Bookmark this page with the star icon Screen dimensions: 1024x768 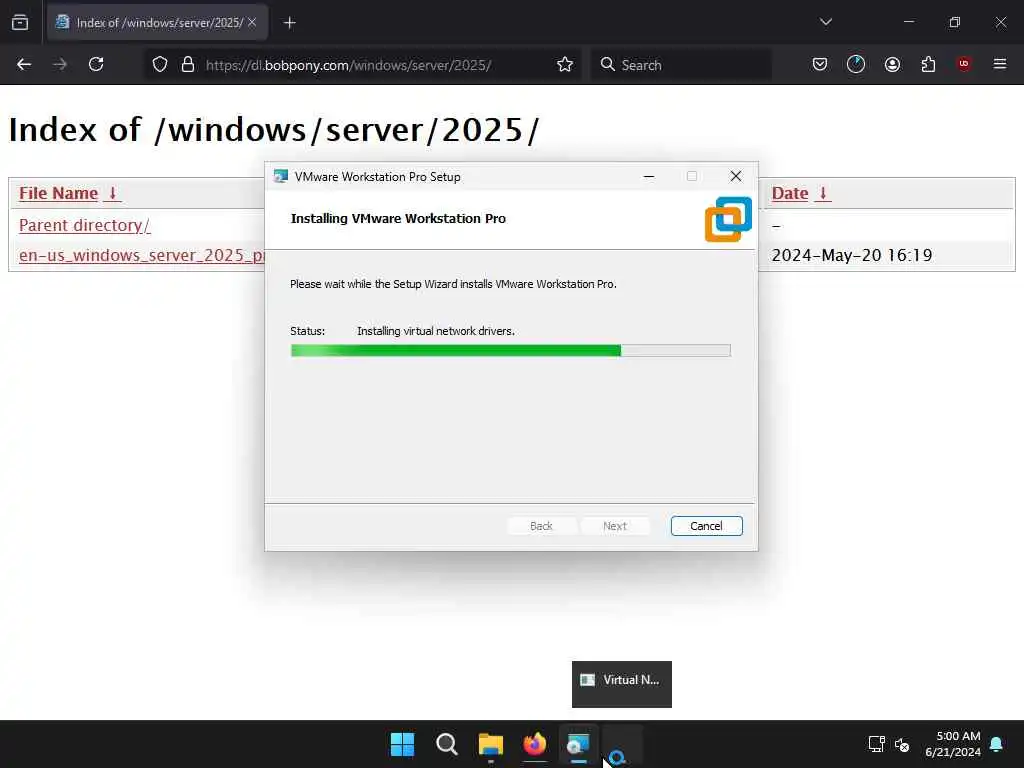[x=565, y=64]
